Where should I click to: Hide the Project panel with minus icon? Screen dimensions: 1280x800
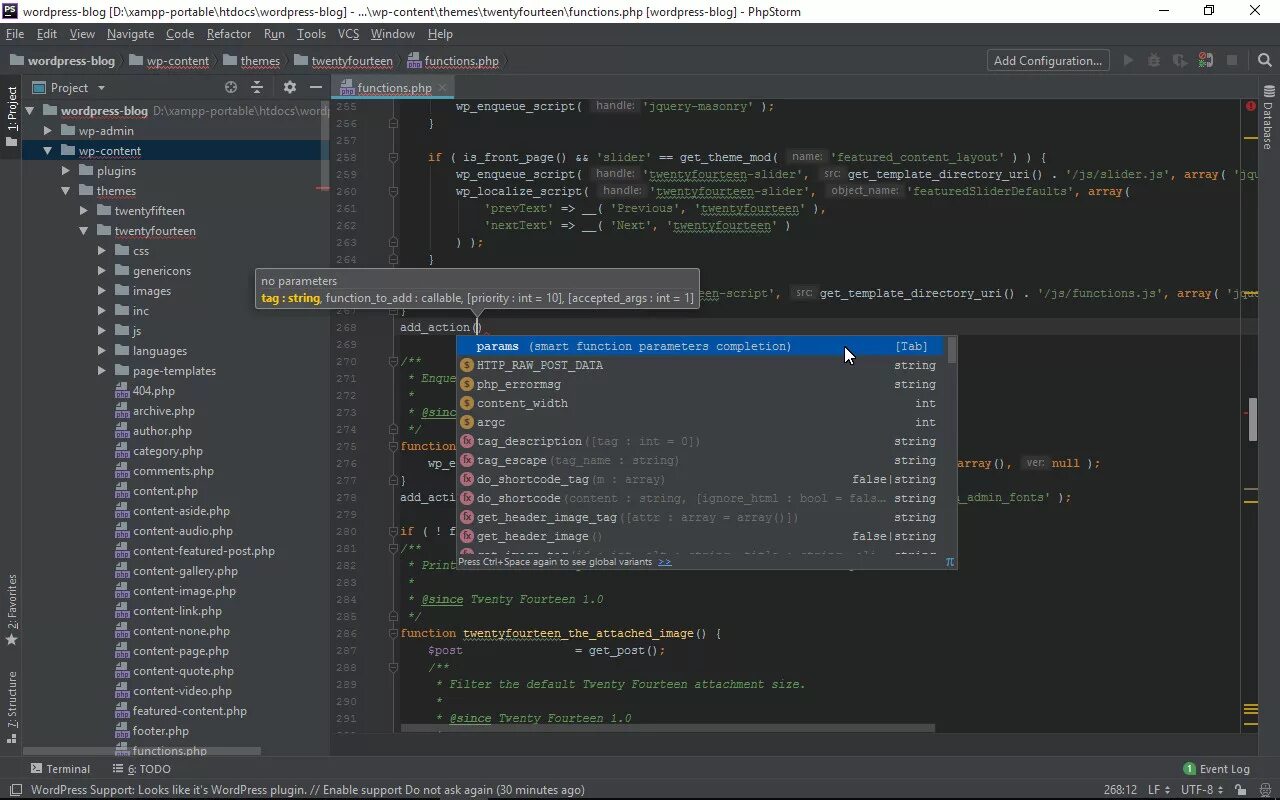316,87
